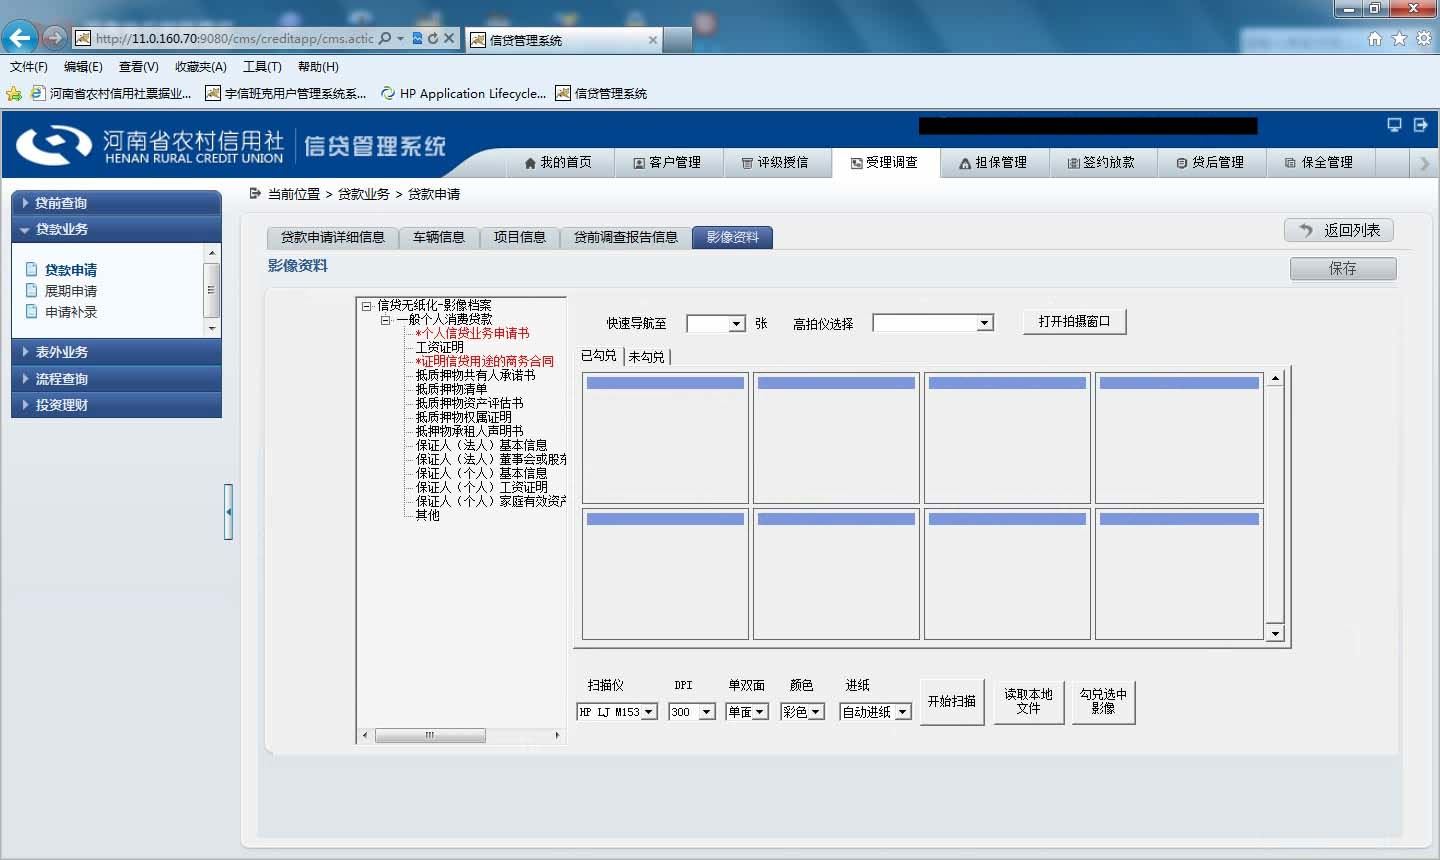Open 进纸 自动进纸 dropdown
The height and width of the screenshot is (860, 1440).
click(x=876, y=712)
